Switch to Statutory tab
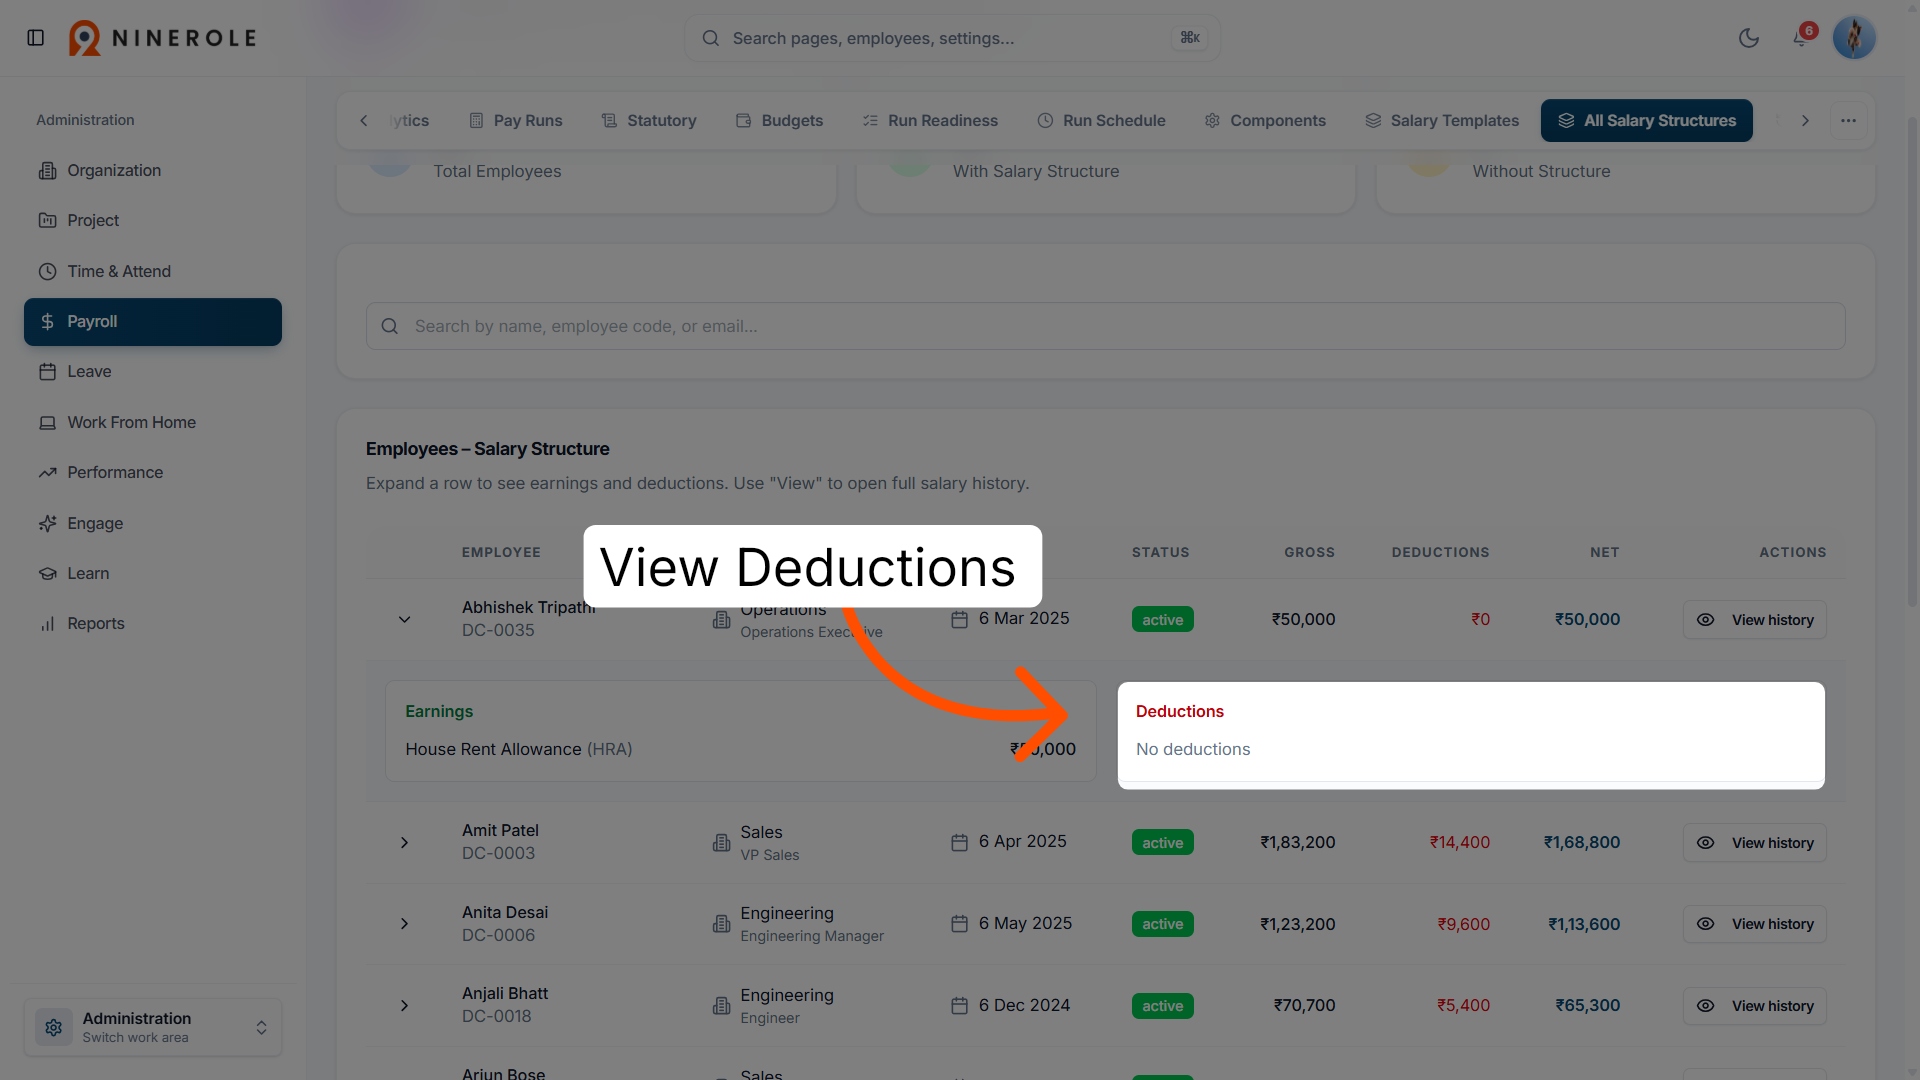Screen dimensions: 1920x1080 (649, 120)
